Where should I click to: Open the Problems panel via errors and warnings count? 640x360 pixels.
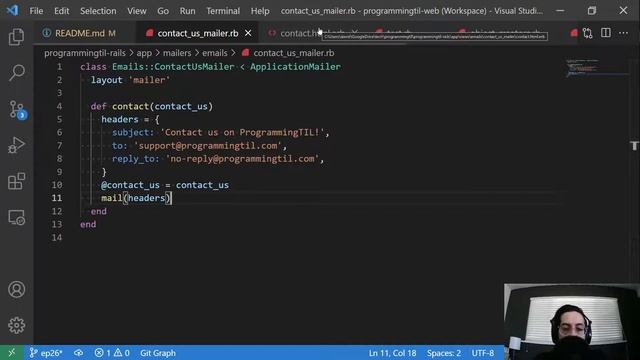coord(112,353)
